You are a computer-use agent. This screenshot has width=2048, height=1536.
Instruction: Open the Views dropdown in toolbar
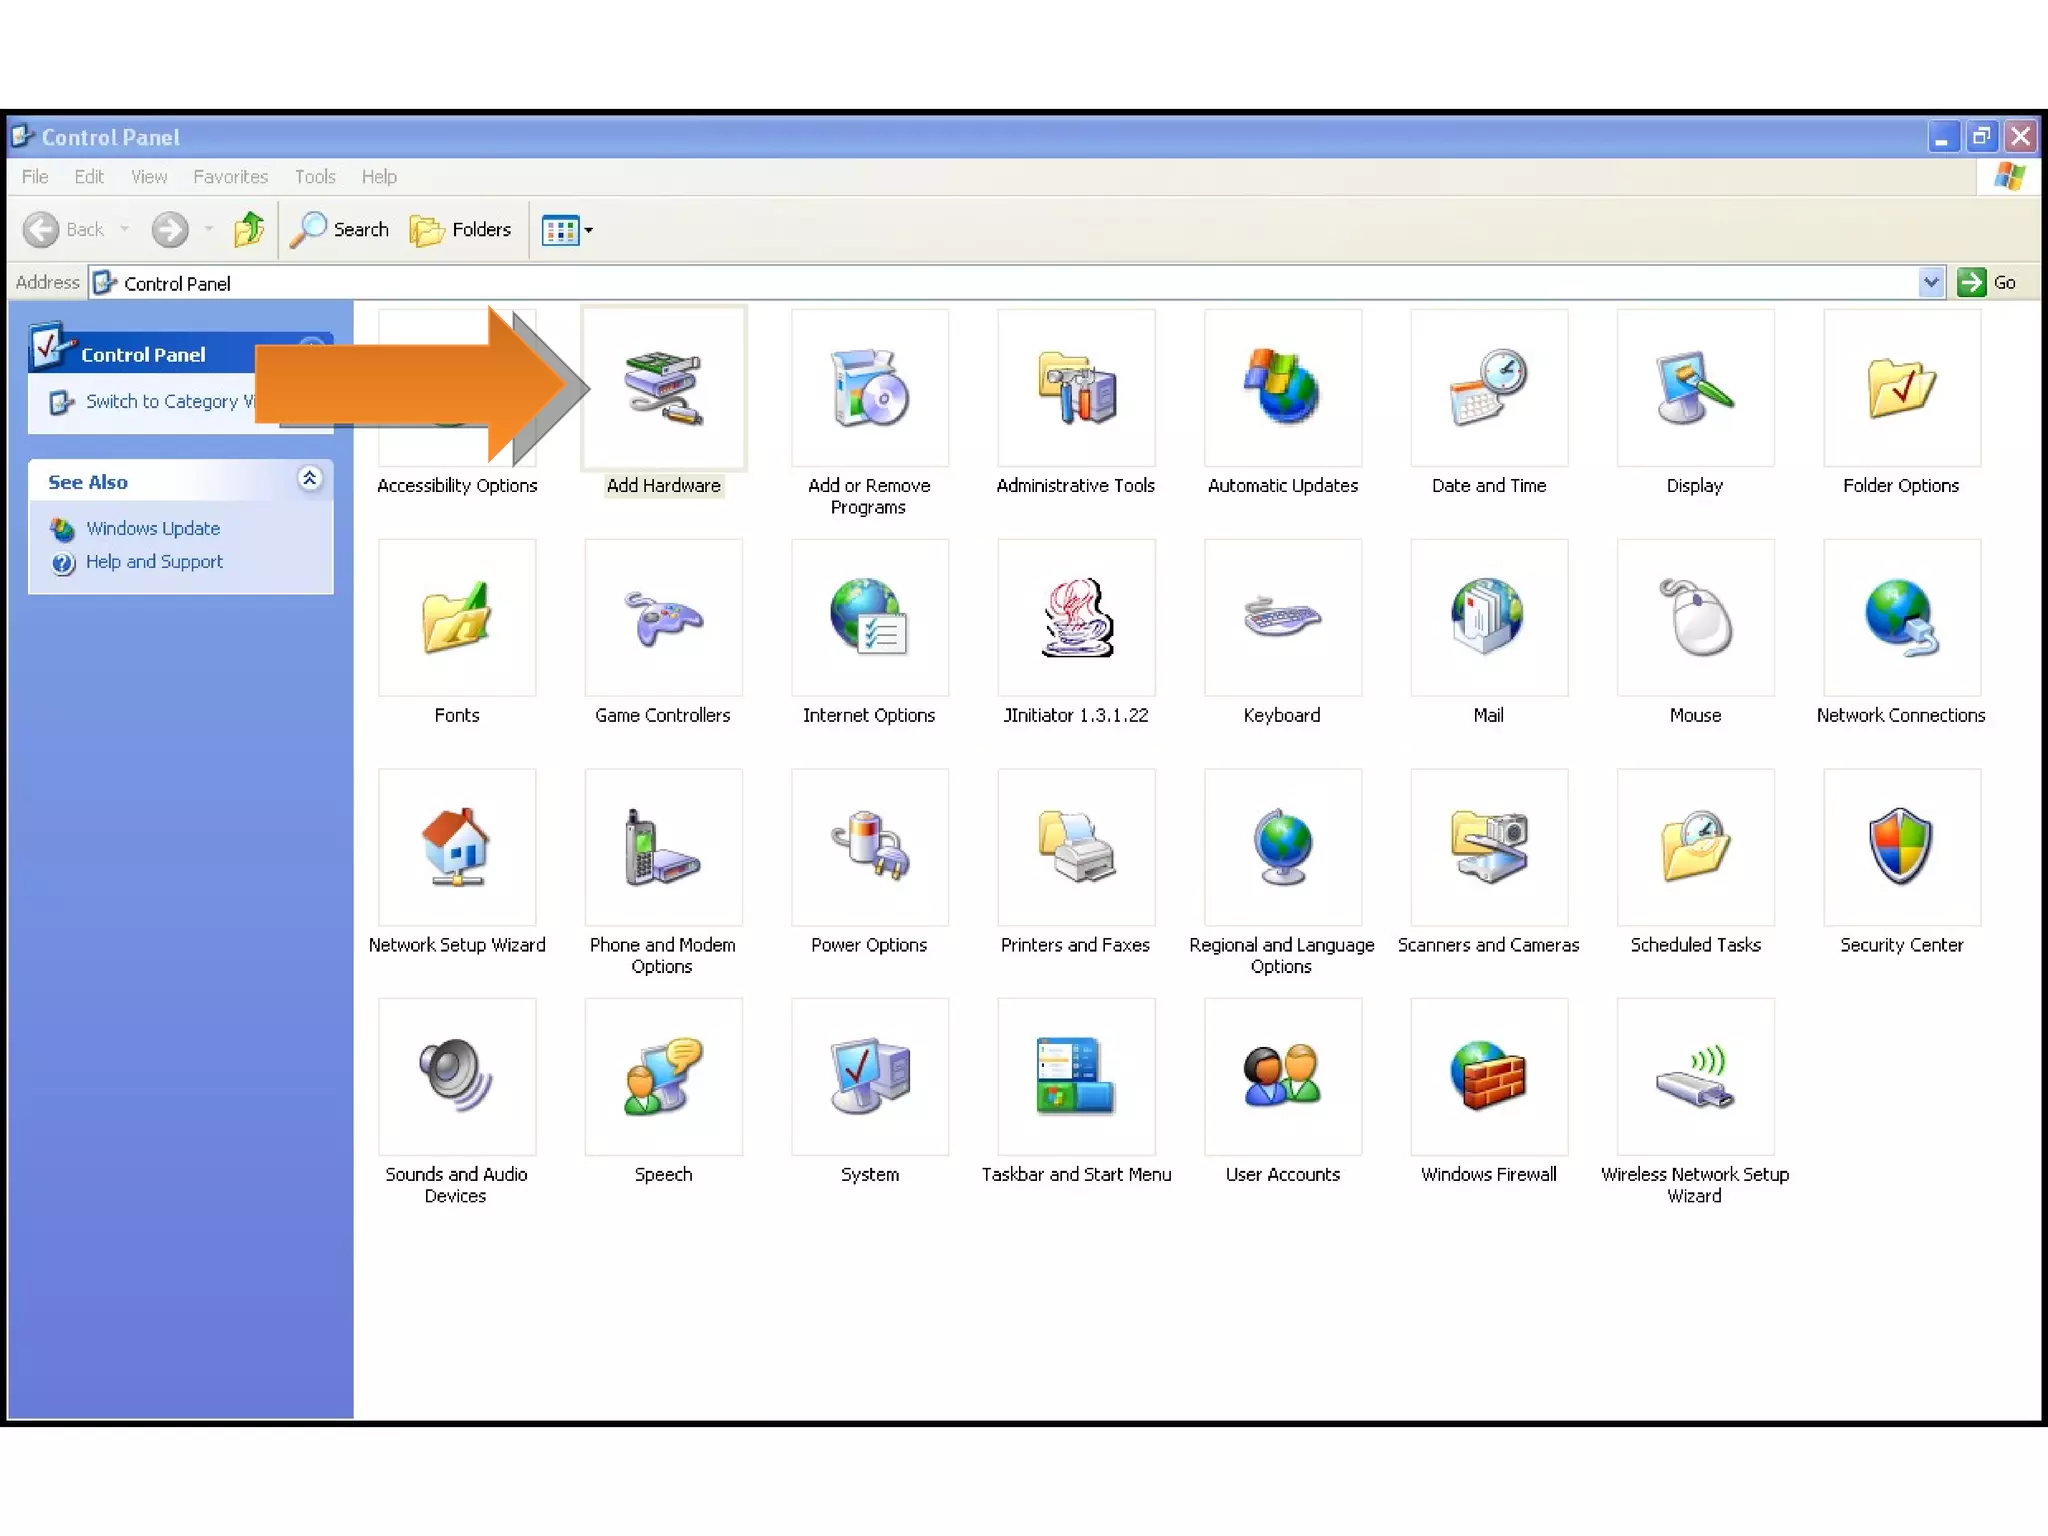(x=567, y=230)
